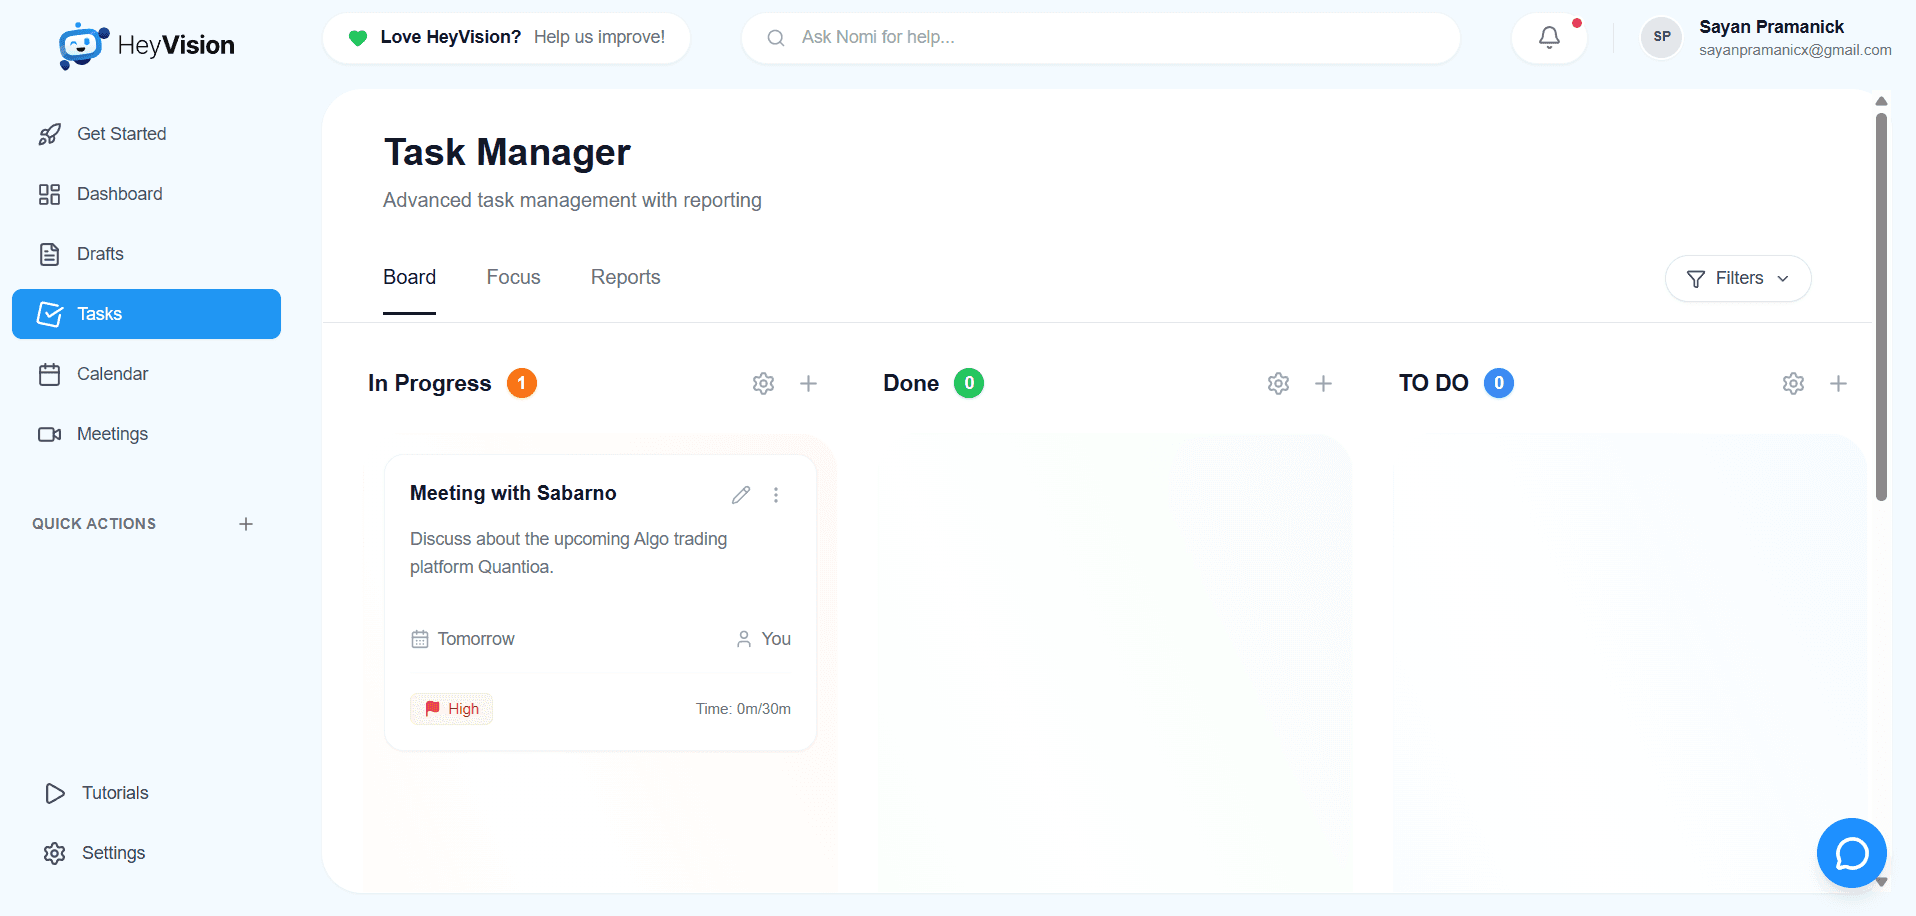Viewport: 1916px width, 916px height.
Task: Open the chat bubble widget
Action: coord(1851,853)
